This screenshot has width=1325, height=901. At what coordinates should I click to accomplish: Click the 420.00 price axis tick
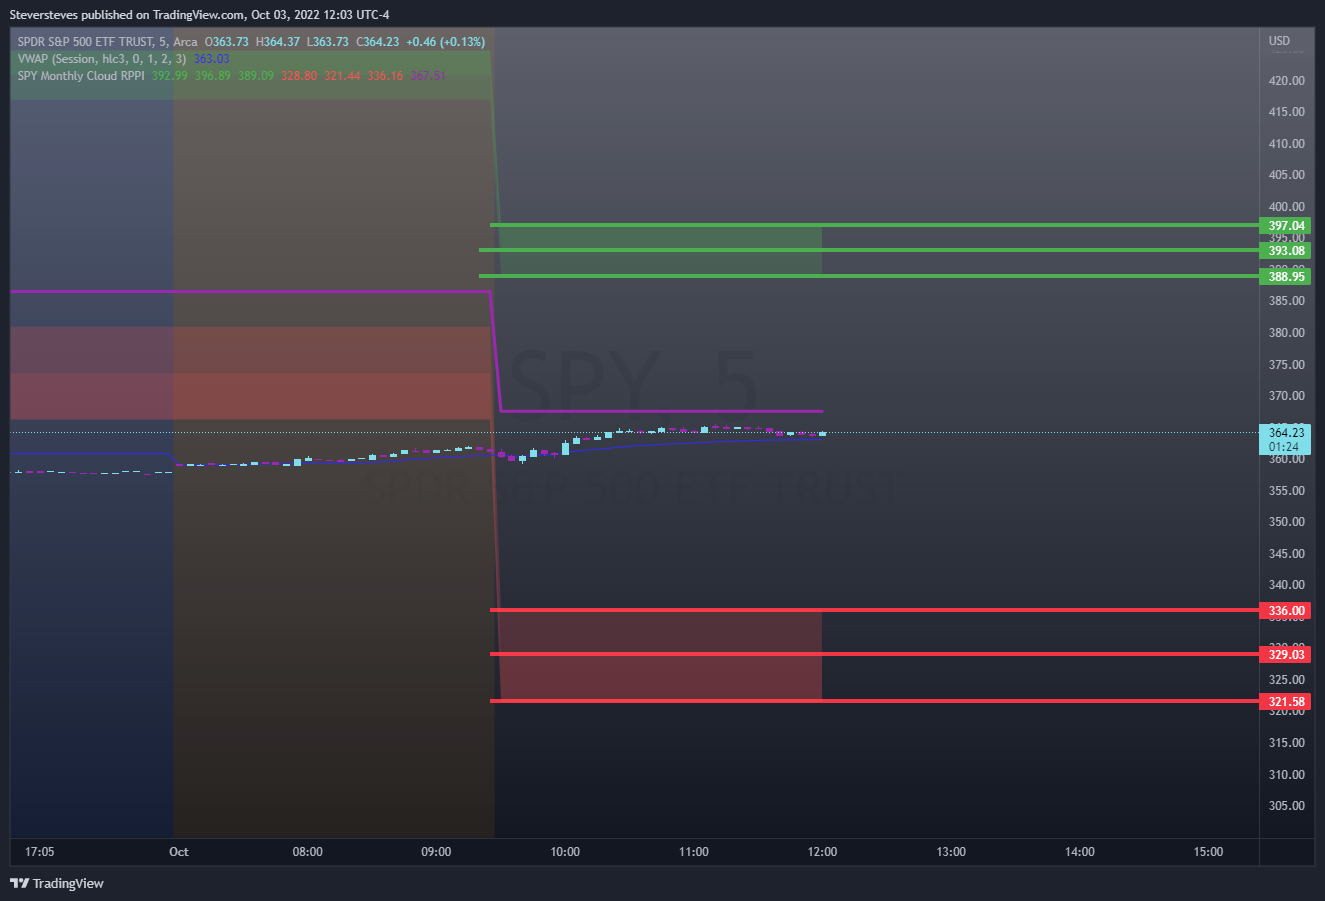pyautogui.click(x=1286, y=81)
